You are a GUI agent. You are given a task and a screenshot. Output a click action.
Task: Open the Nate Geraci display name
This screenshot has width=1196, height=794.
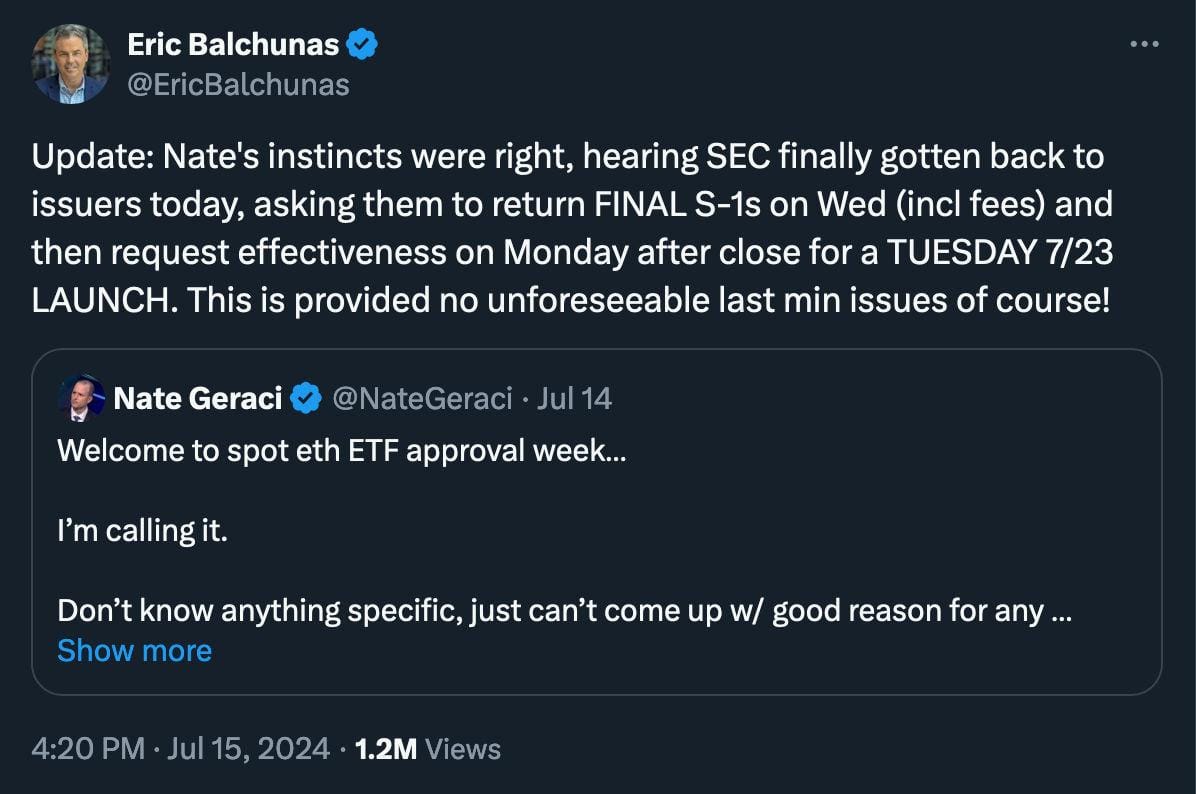click(198, 398)
